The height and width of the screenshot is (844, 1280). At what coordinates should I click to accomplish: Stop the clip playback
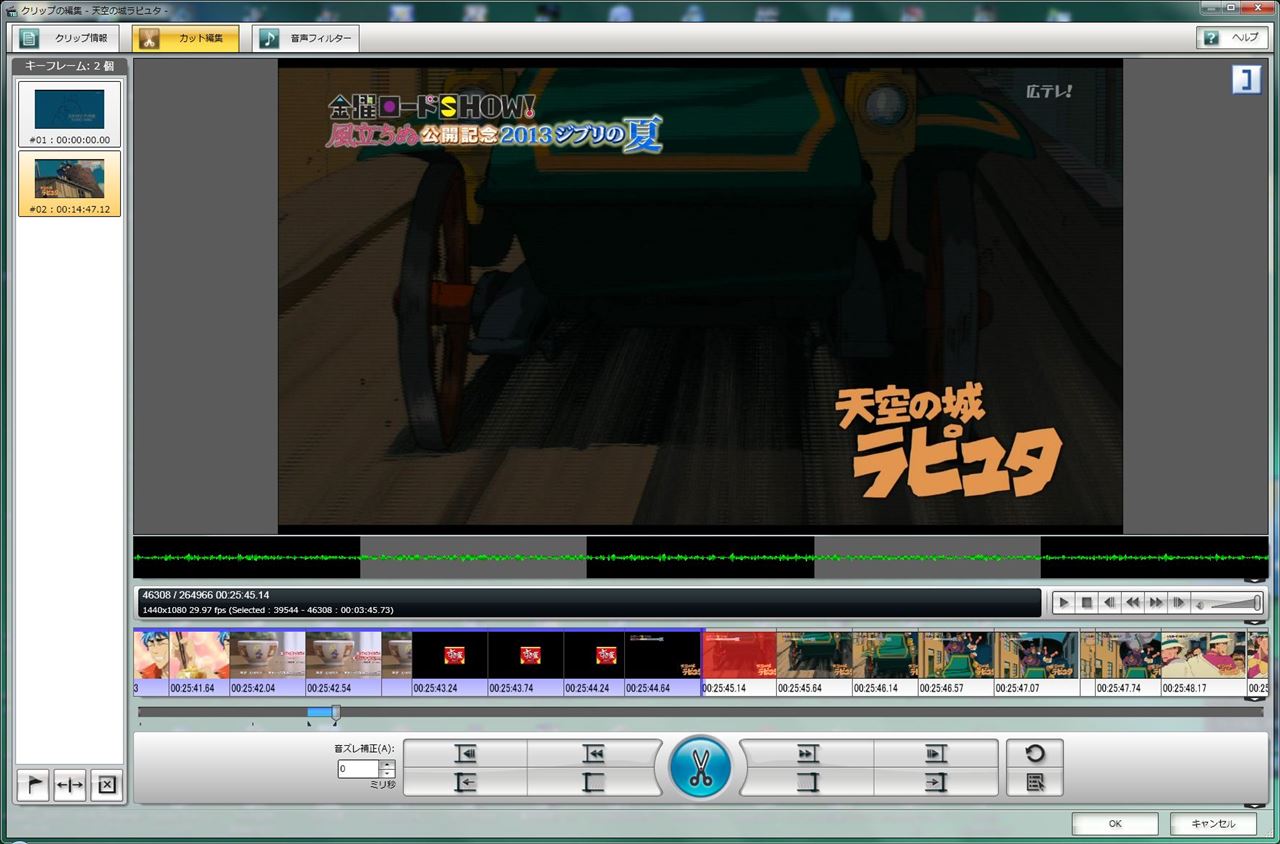click(x=1087, y=602)
